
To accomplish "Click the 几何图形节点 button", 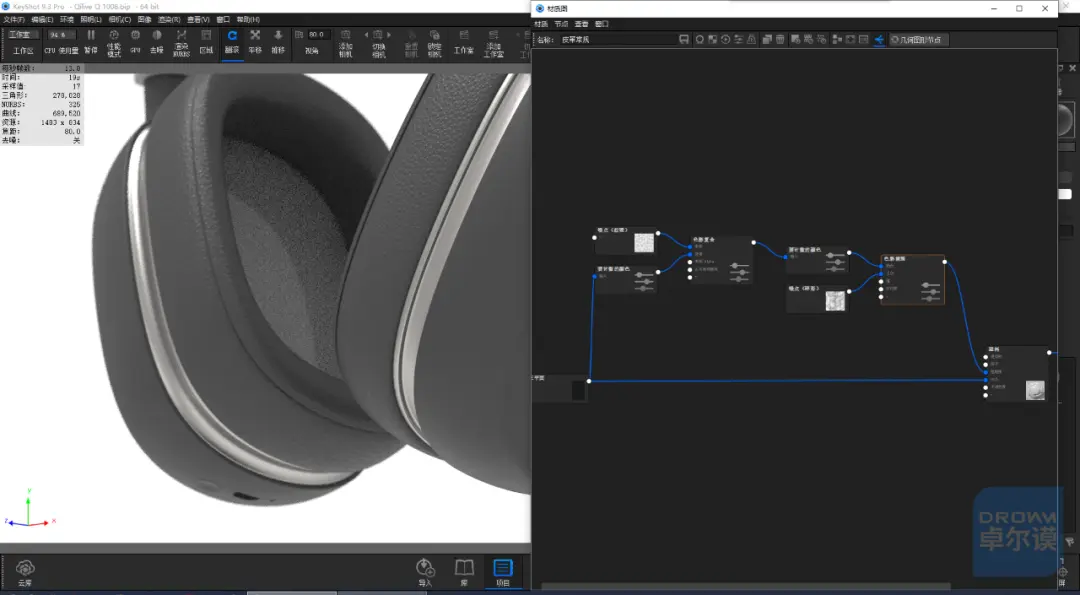I will click(916, 39).
